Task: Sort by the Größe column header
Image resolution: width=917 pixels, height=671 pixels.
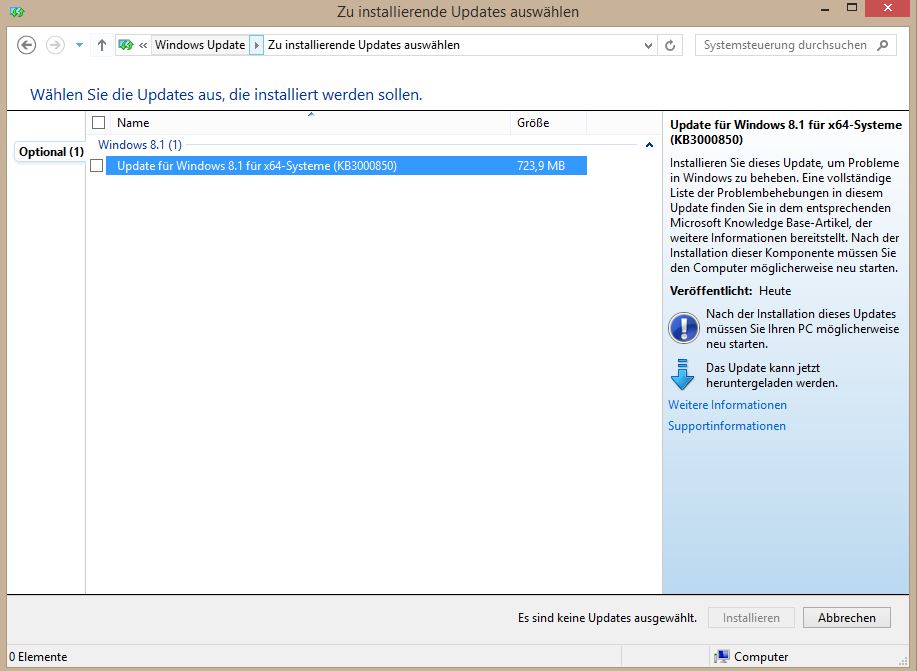Action: point(549,123)
